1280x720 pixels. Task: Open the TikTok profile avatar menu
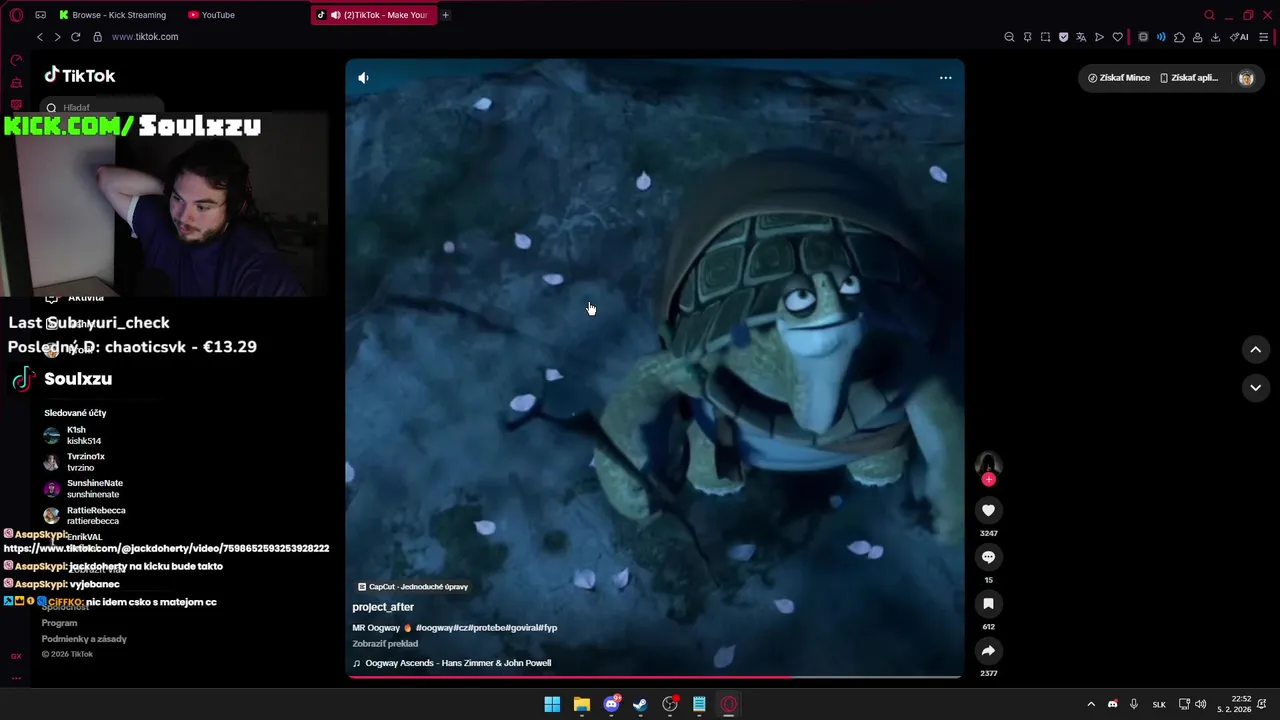coord(1246,78)
